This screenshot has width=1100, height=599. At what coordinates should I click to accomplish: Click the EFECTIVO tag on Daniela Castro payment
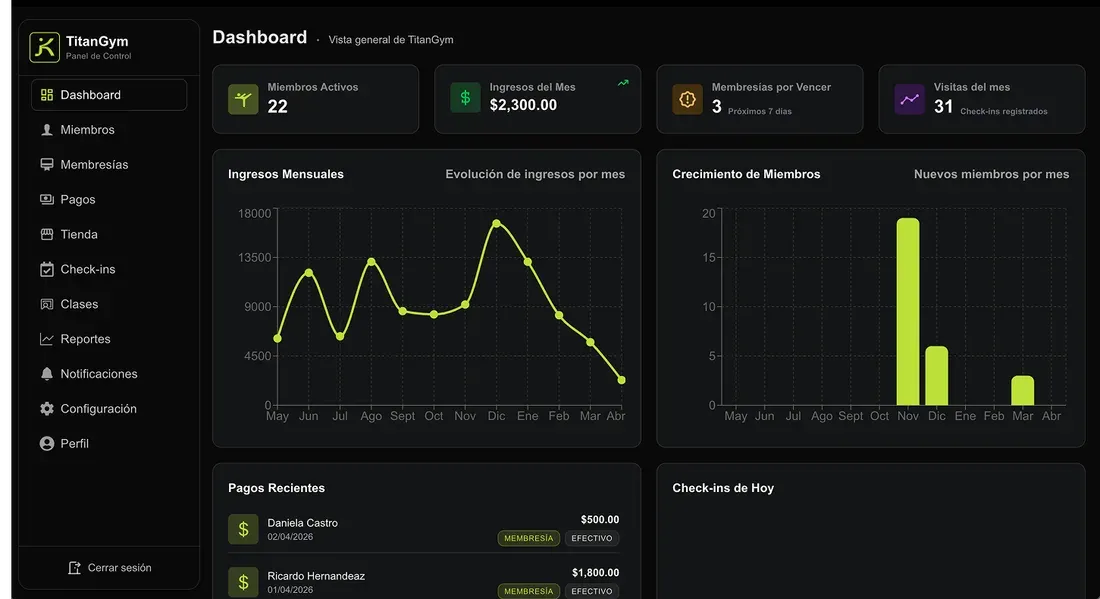591,538
